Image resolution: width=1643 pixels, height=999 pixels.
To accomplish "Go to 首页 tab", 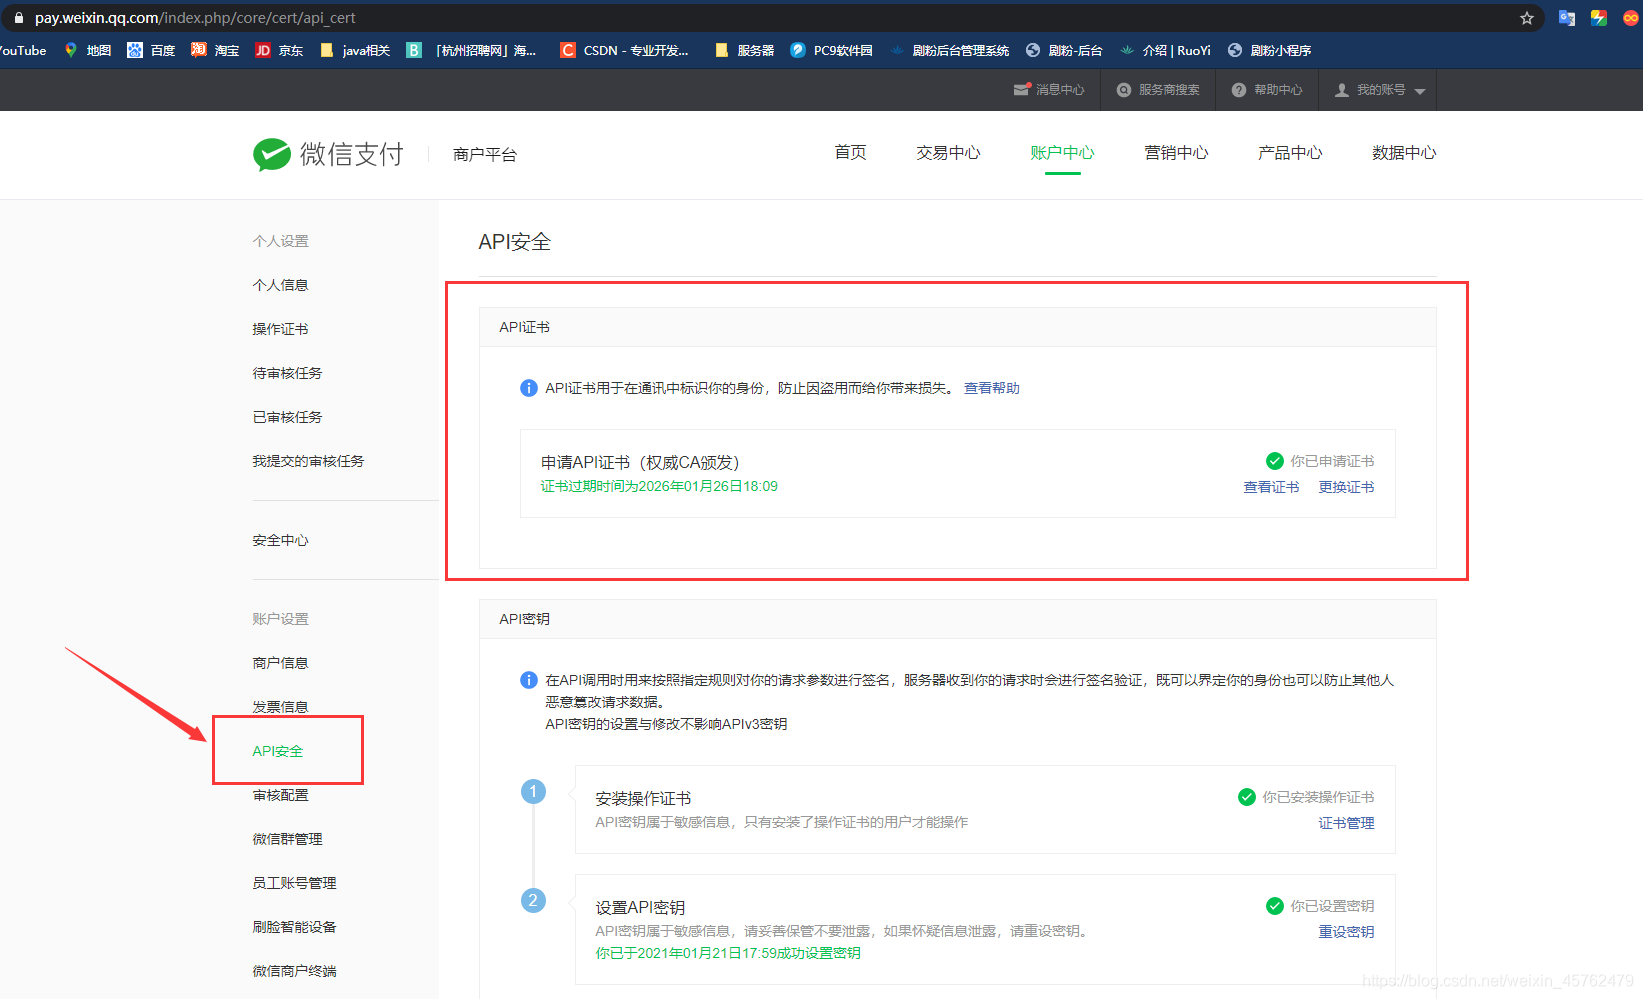I will pyautogui.click(x=850, y=153).
